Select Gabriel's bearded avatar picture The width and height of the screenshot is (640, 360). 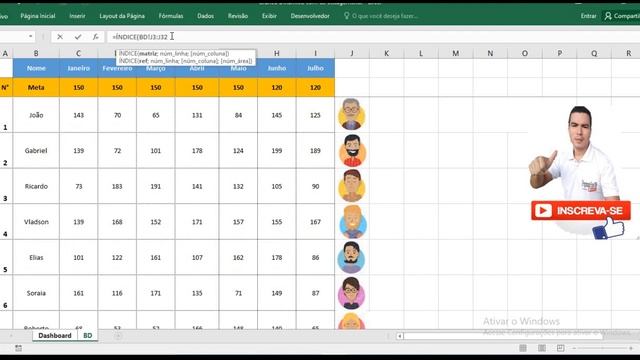tap(352, 151)
